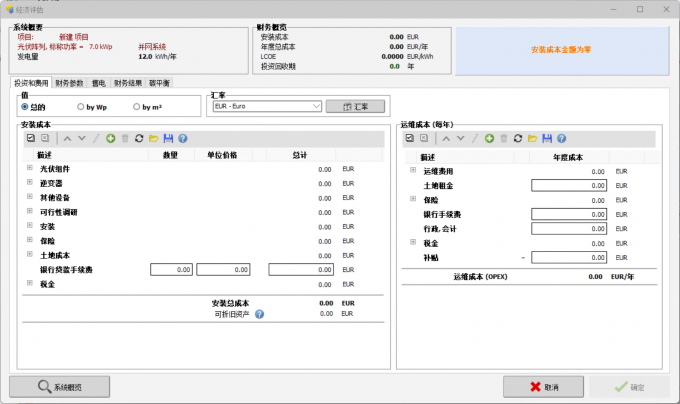Uncheck all items in installation costs toolbar
680x404 pixels.
pyautogui.click(x=45, y=138)
